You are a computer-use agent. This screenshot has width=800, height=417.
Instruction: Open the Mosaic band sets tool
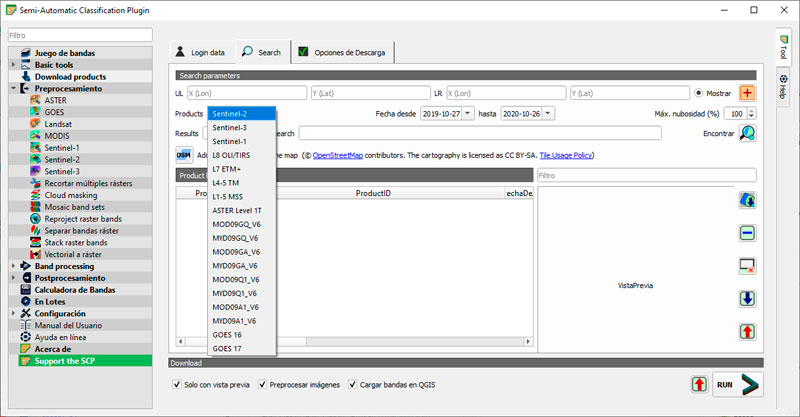click(x=74, y=207)
